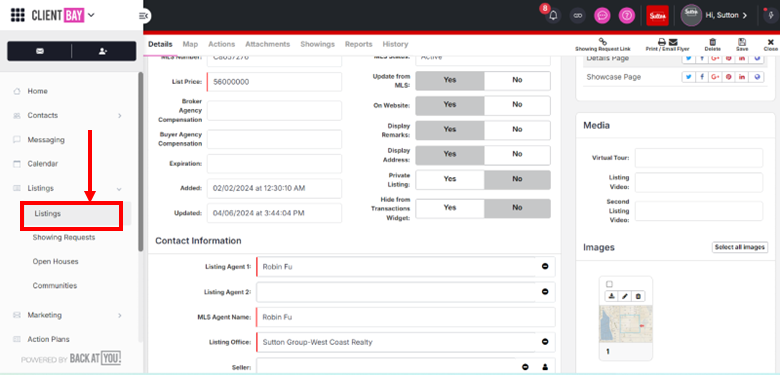This screenshot has height=375, width=780.
Task: Set On Website to No
Action: 517,105
